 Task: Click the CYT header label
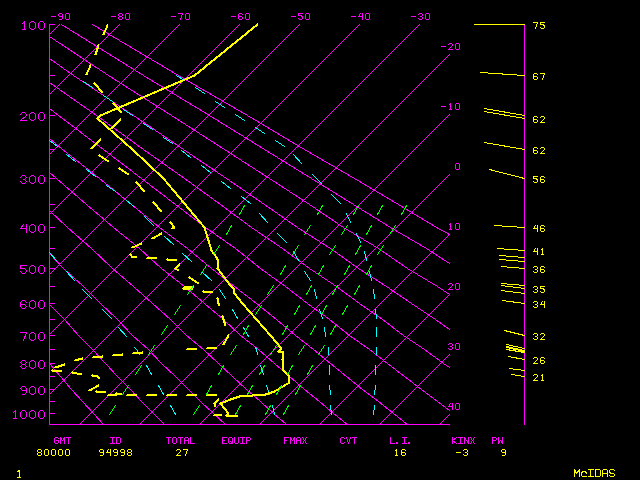click(x=348, y=440)
